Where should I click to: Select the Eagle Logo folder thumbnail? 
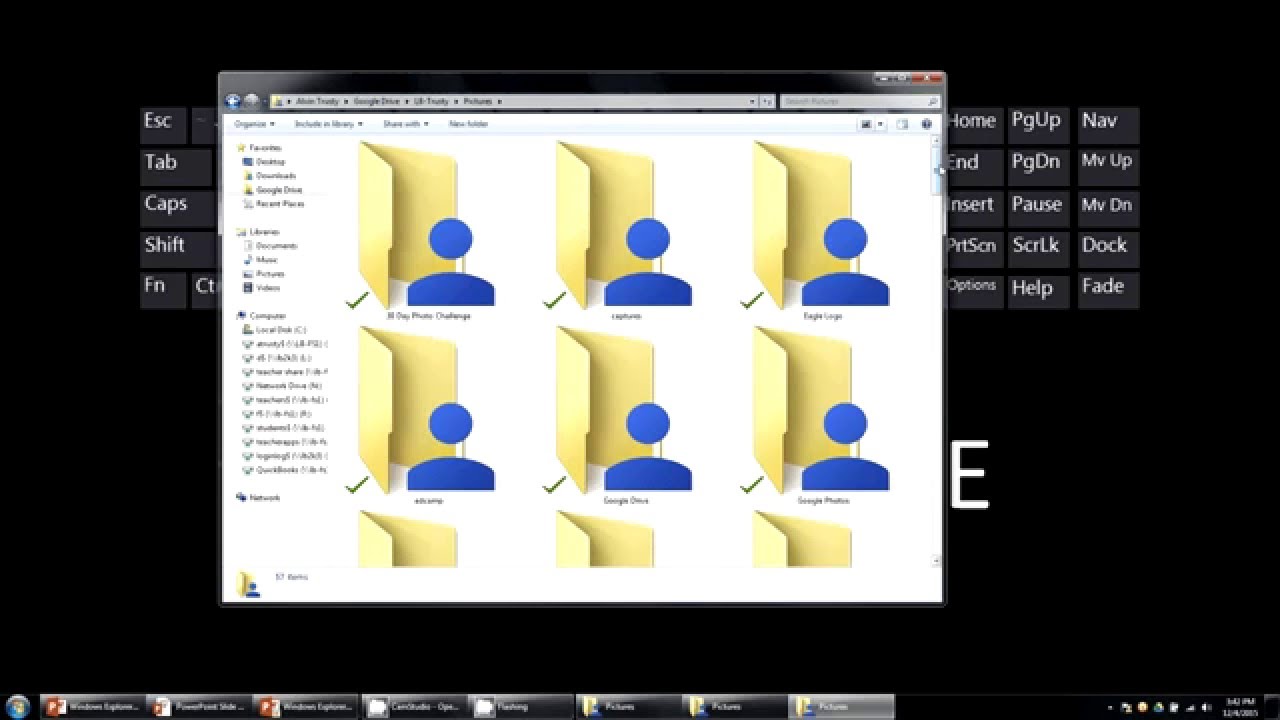coord(822,230)
